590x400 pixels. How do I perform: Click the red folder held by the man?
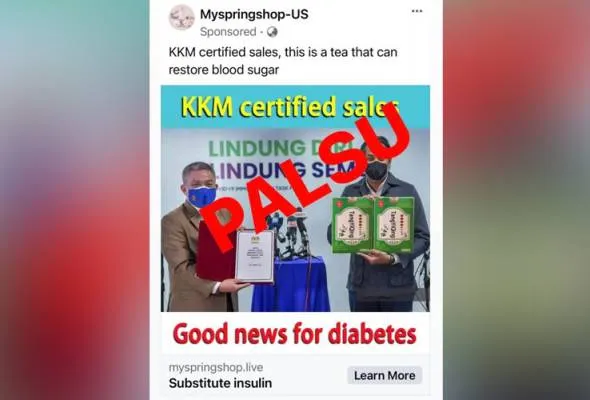(x=215, y=251)
